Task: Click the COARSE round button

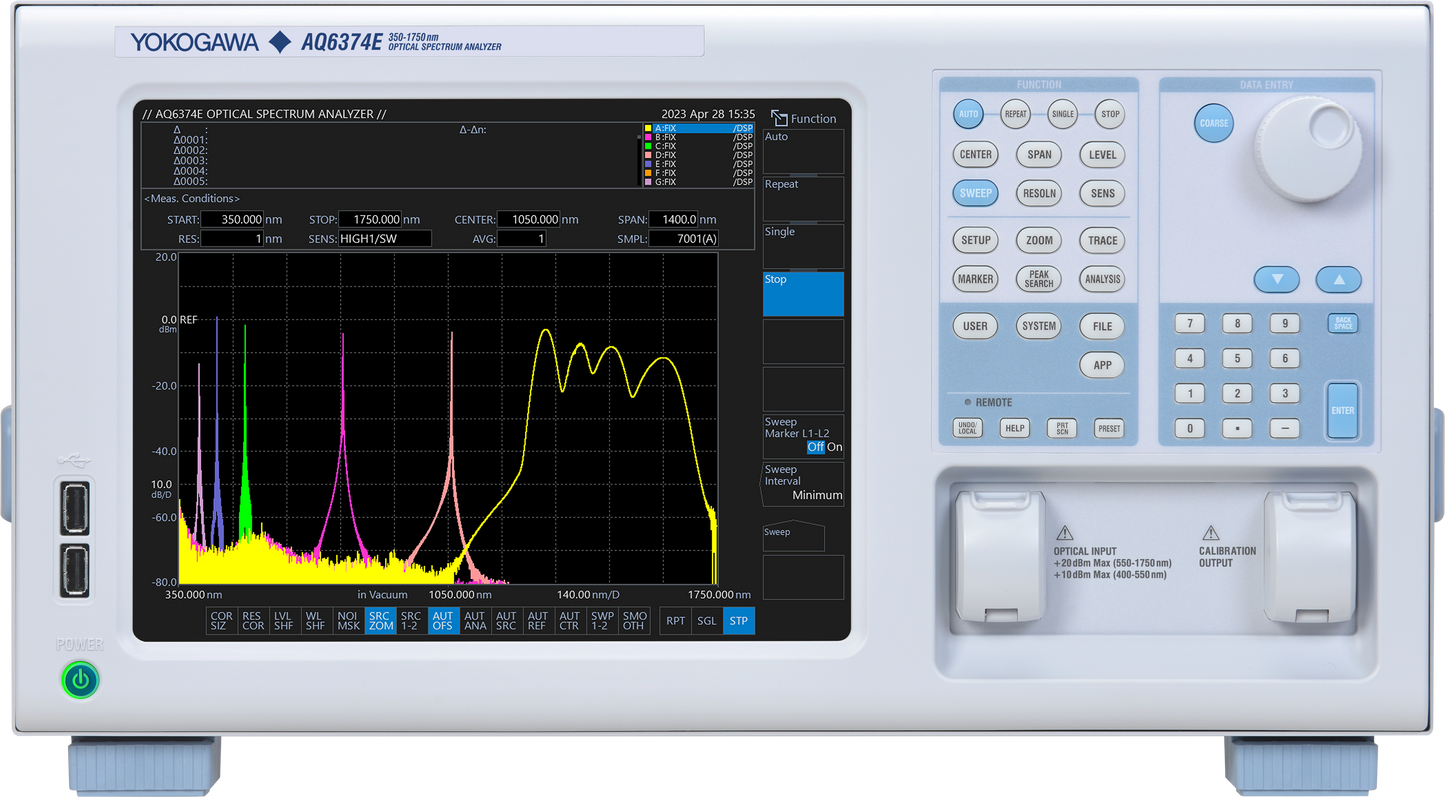Action: [x=1214, y=123]
